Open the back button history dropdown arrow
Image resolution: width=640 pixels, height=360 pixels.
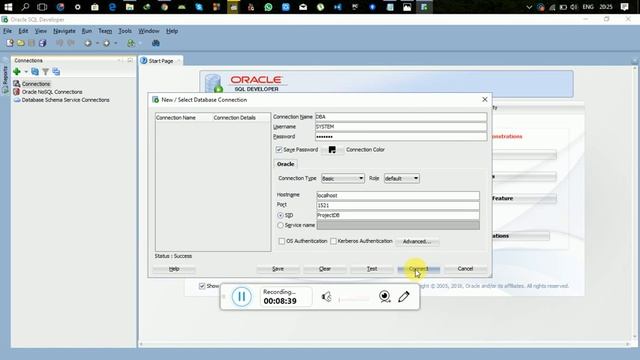[97, 43]
